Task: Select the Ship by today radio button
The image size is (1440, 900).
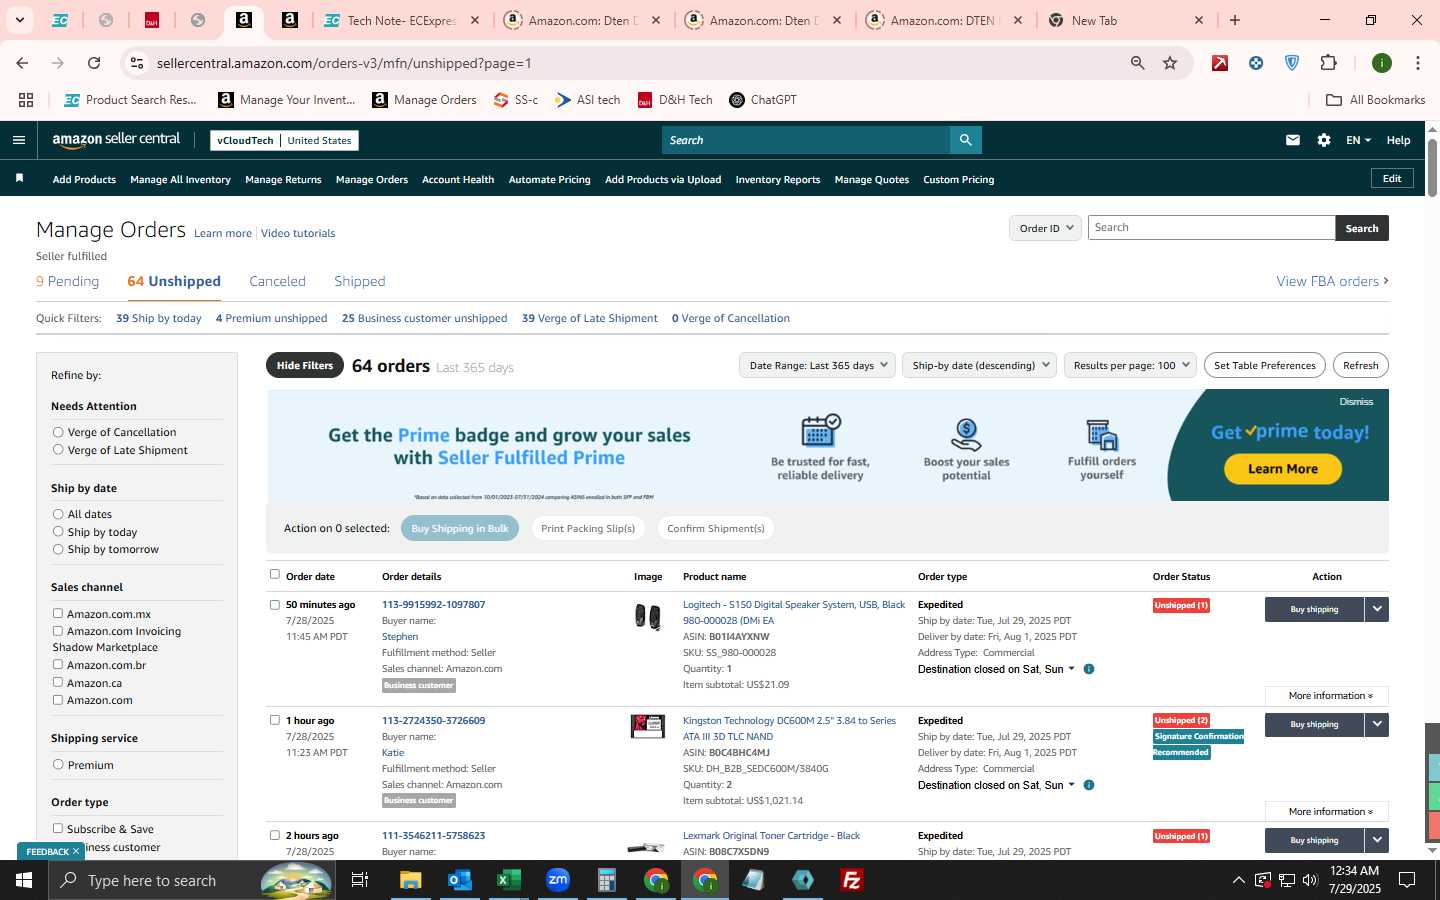Action: [58, 532]
